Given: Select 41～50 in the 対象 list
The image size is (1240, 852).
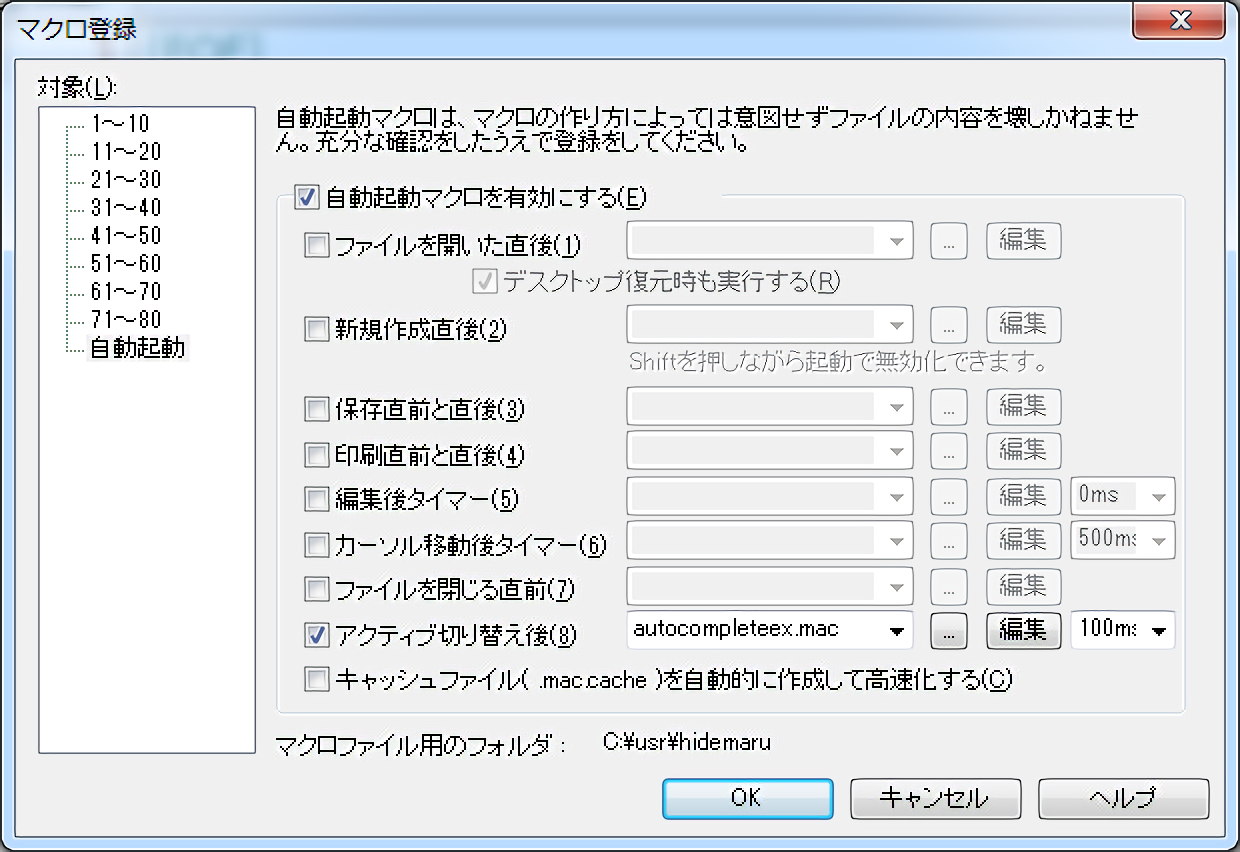Looking at the screenshot, I should (x=125, y=236).
